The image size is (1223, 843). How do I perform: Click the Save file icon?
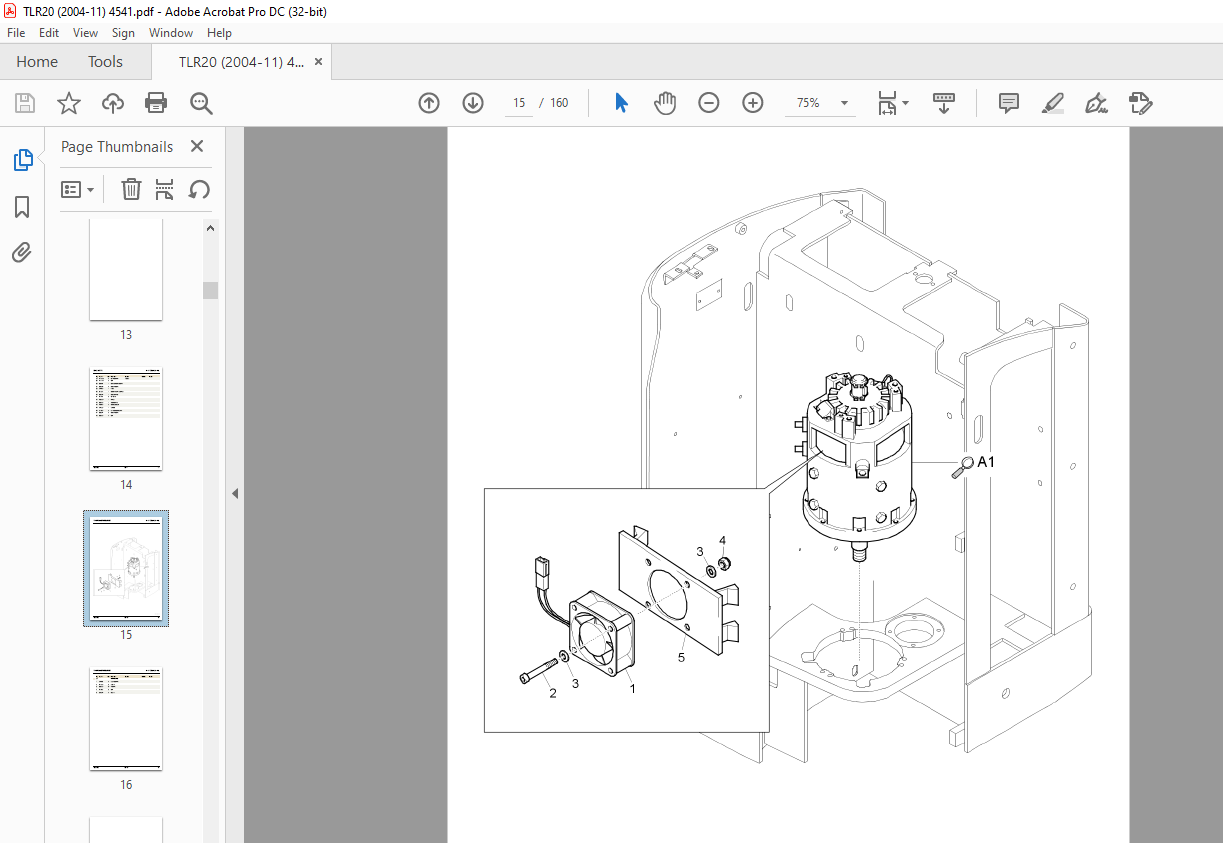(25, 103)
